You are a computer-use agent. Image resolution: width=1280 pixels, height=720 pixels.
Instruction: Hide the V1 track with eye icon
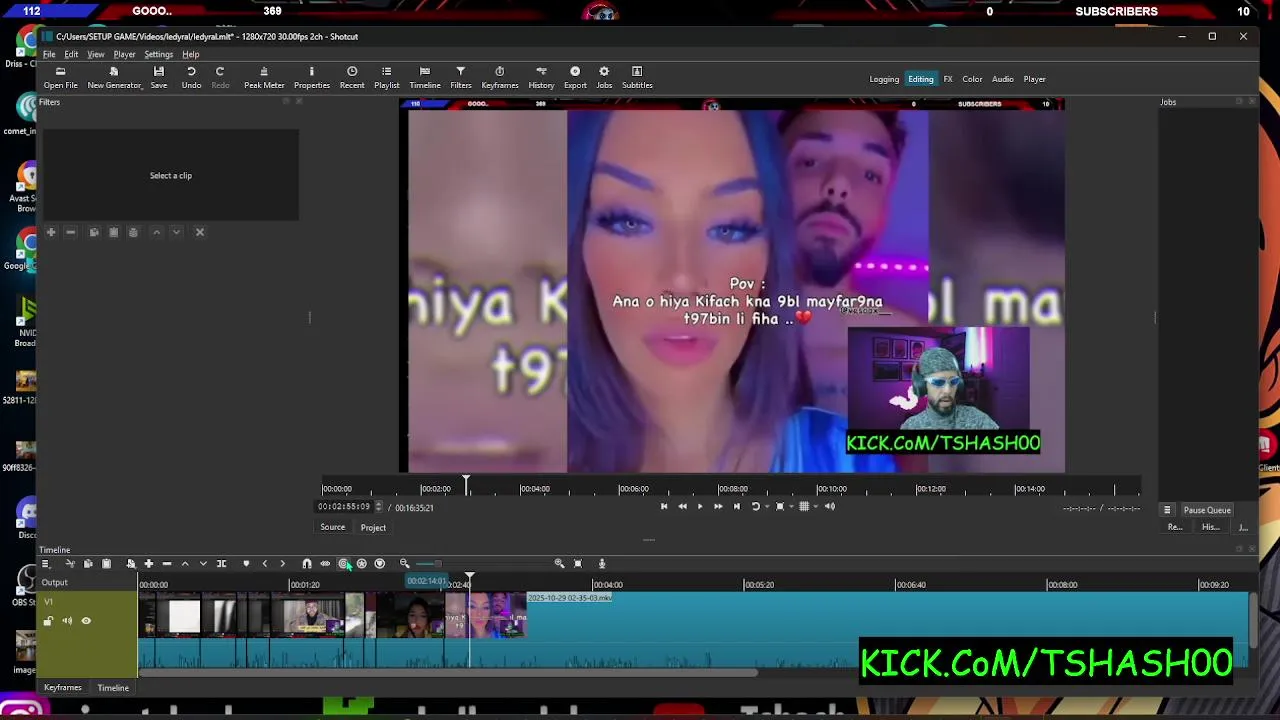[86, 621]
